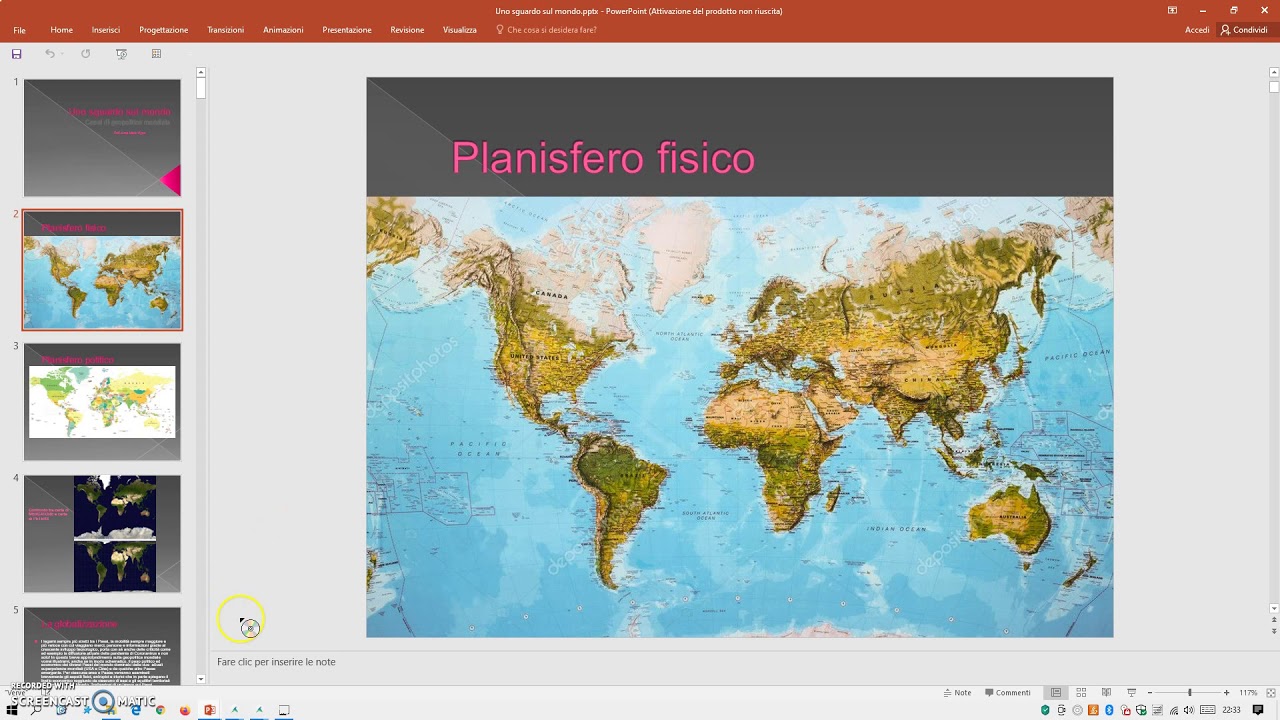This screenshot has width=1280, height=720.
Task: Start Slide Show view from status bar
Action: pos(1132,692)
